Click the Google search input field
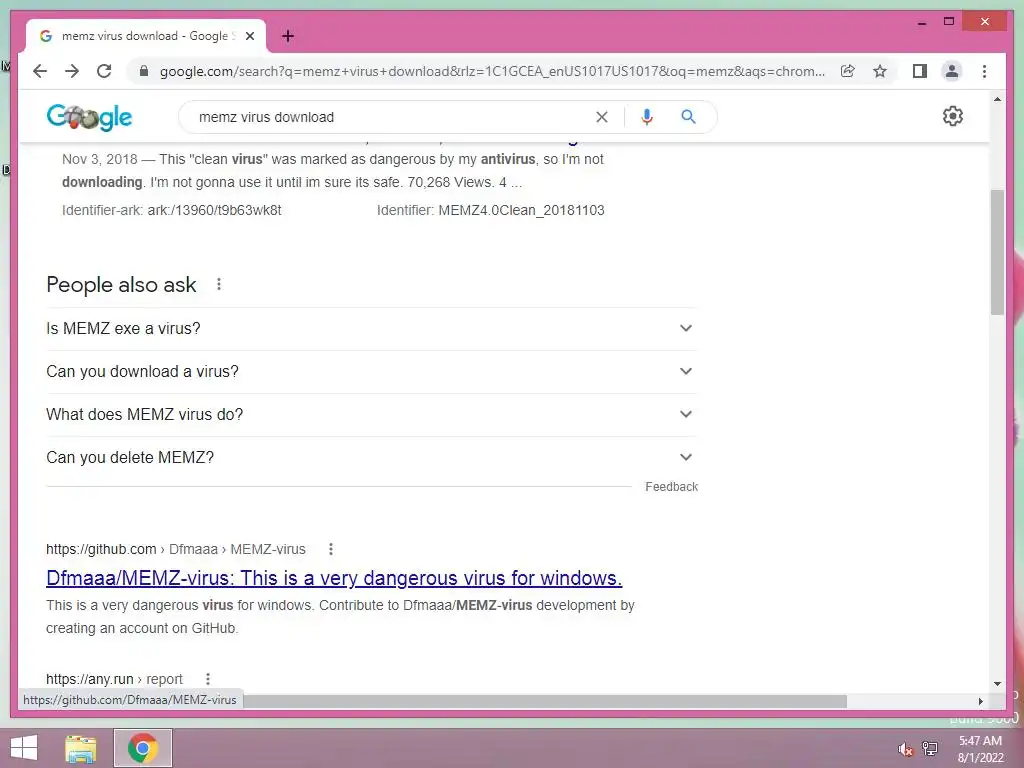 pos(392,117)
